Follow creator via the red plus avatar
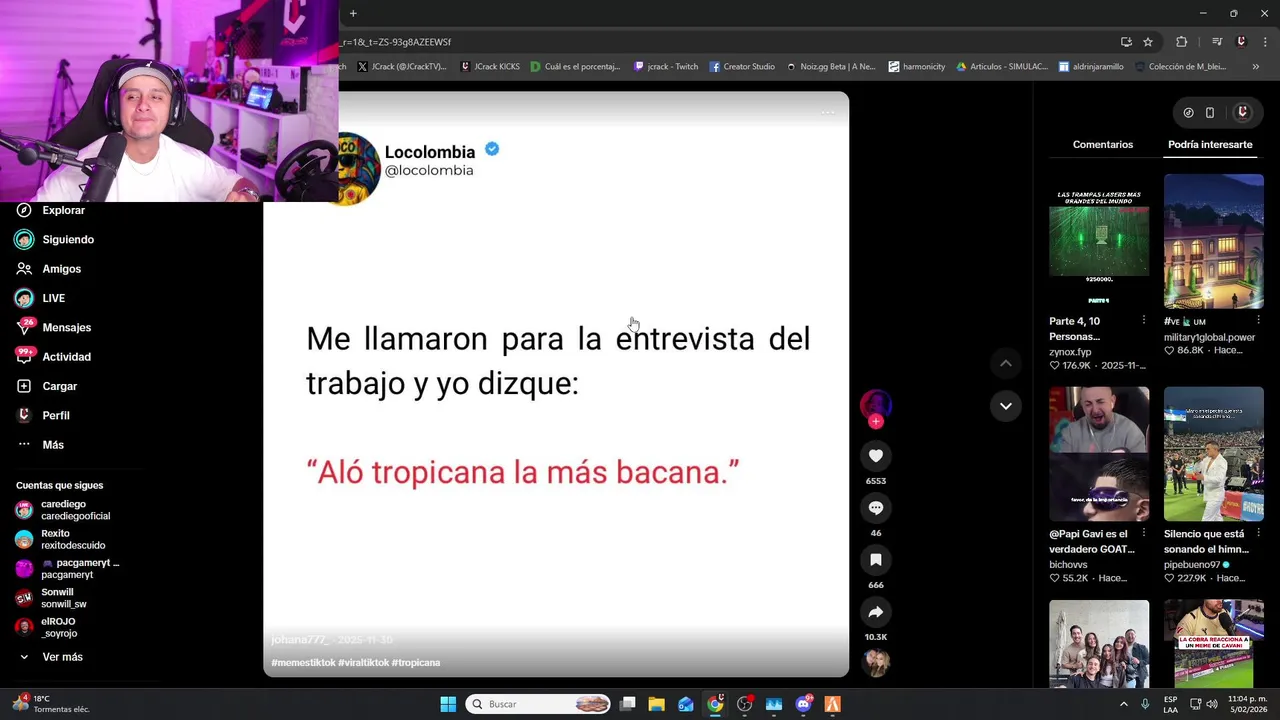Image resolution: width=1280 pixels, height=720 pixels. tap(876, 421)
